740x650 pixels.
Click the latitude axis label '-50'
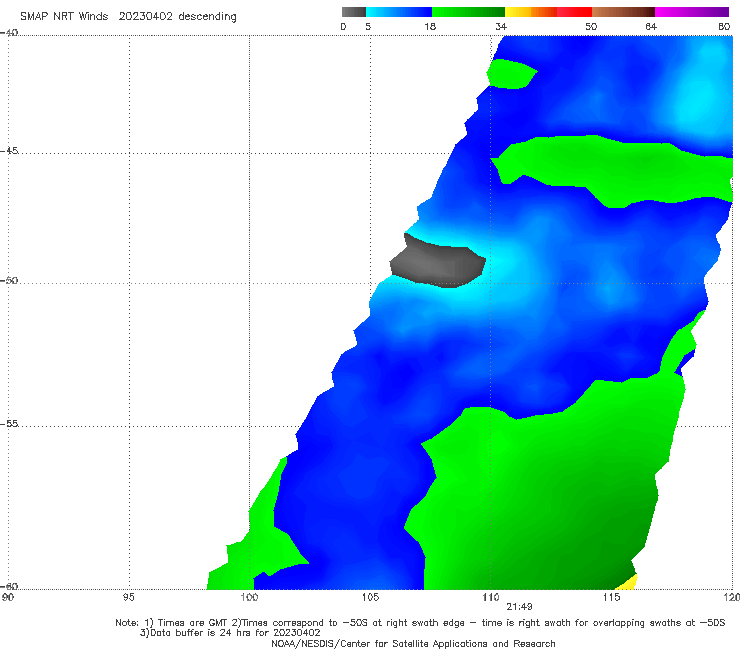coord(9,280)
